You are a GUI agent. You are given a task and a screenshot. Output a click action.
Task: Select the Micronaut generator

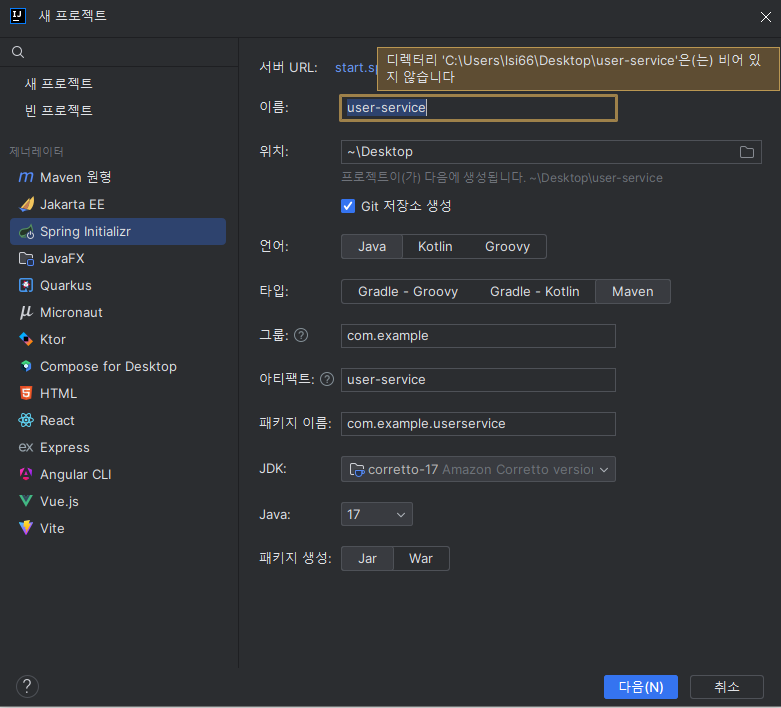point(118,312)
